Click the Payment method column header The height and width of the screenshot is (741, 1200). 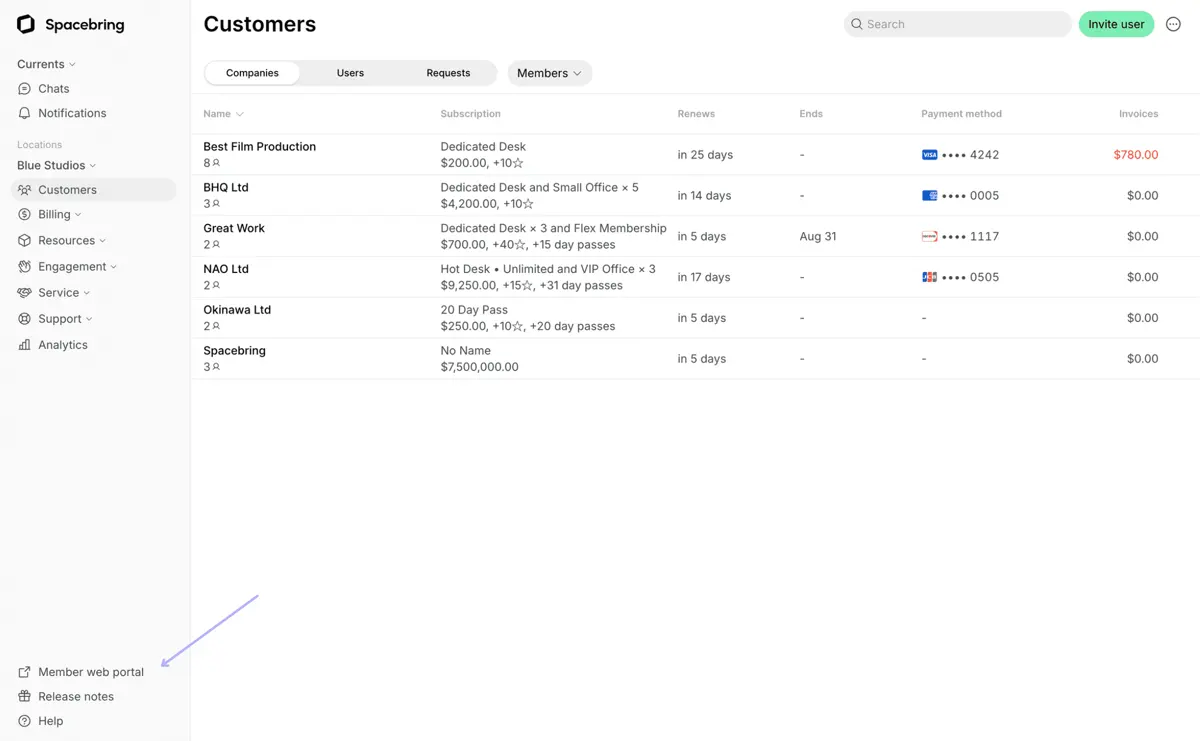pos(961,114)
